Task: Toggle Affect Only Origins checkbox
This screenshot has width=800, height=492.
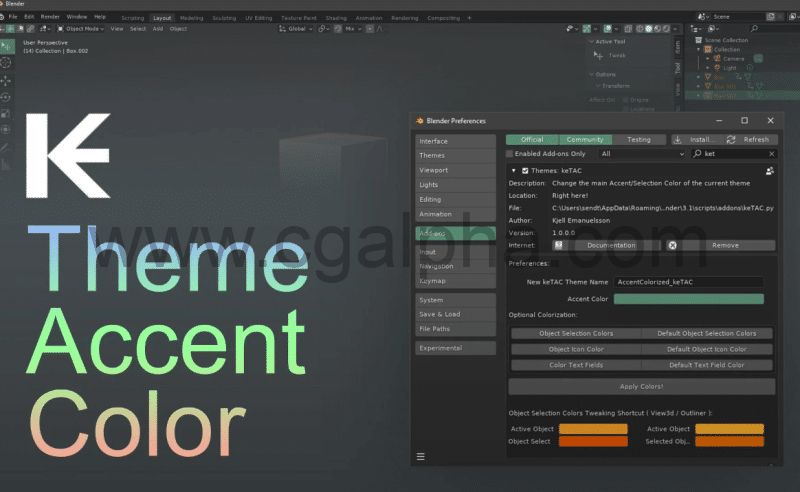Action: (626, 100)
